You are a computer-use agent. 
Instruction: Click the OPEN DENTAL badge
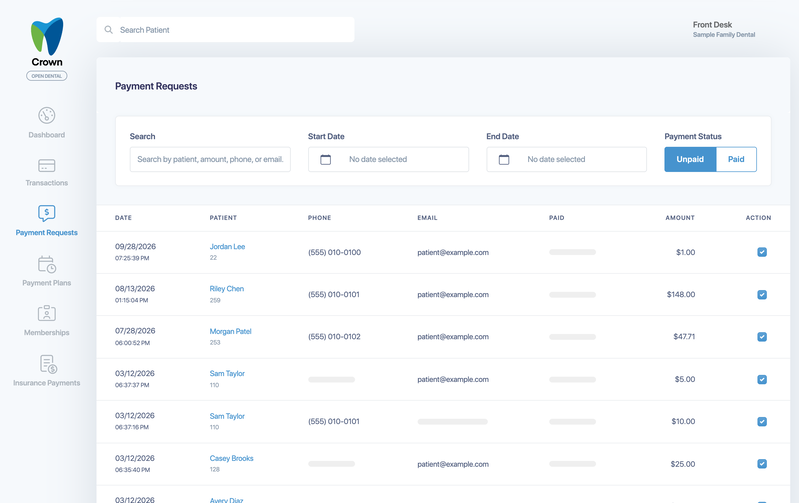click(x=46, y=76)
